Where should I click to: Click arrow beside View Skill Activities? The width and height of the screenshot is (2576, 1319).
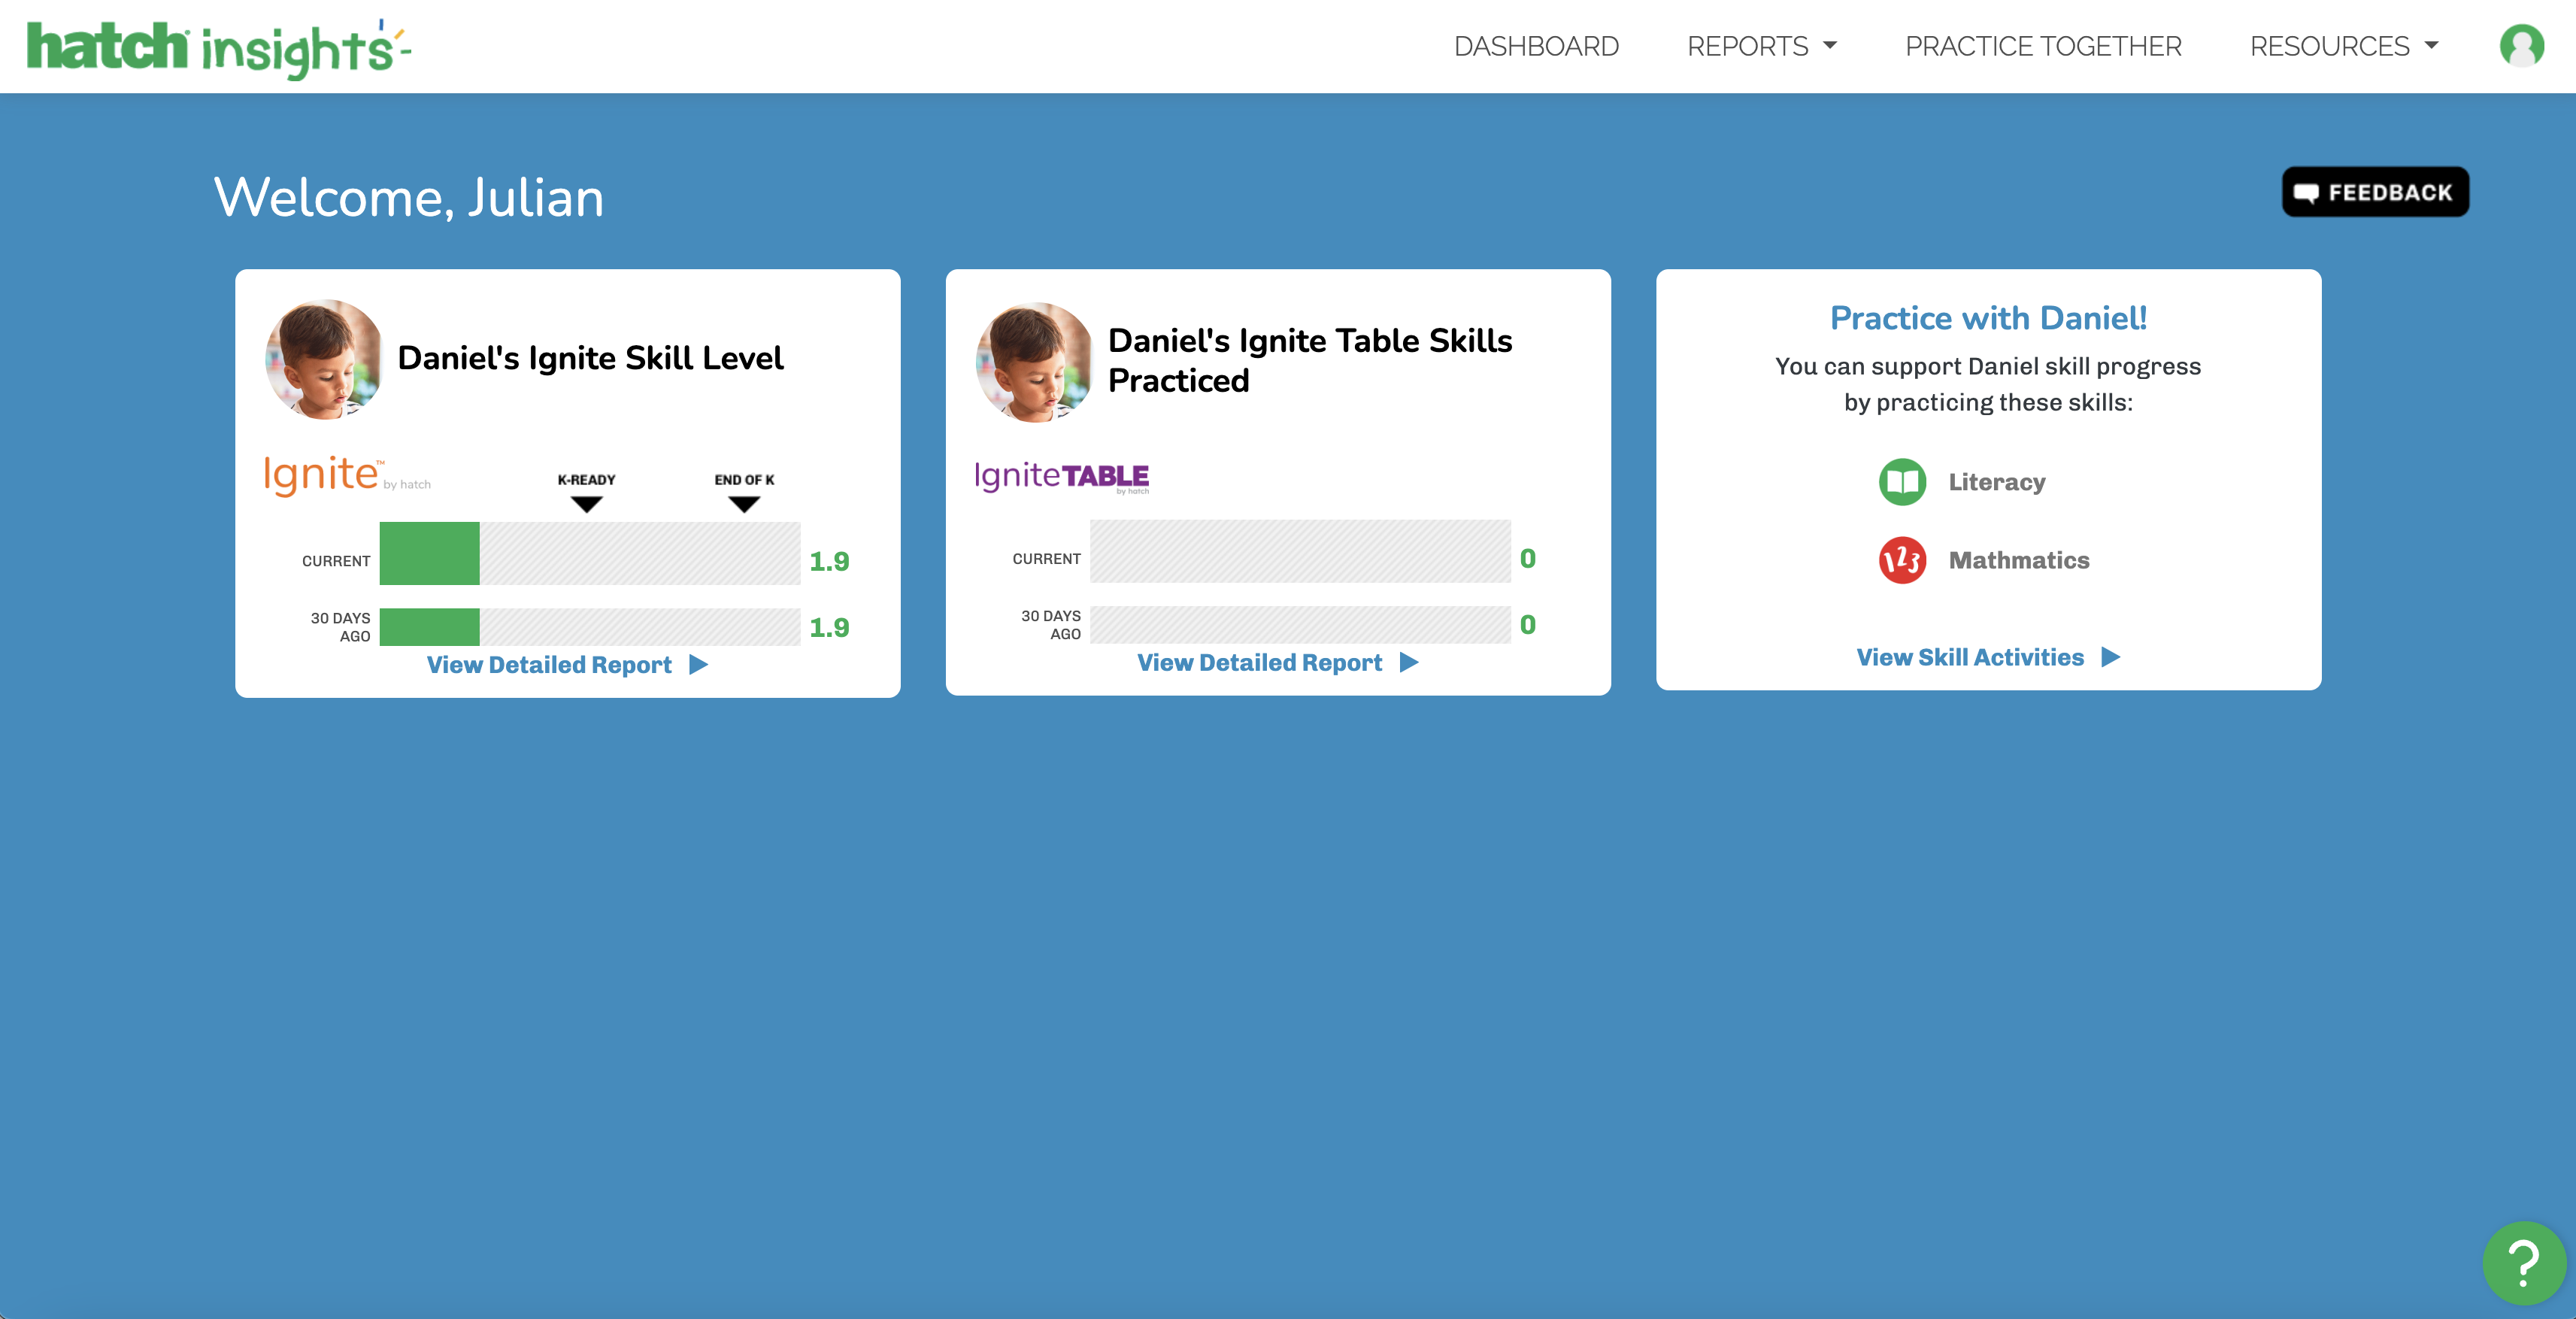(x=2111, y=657)
